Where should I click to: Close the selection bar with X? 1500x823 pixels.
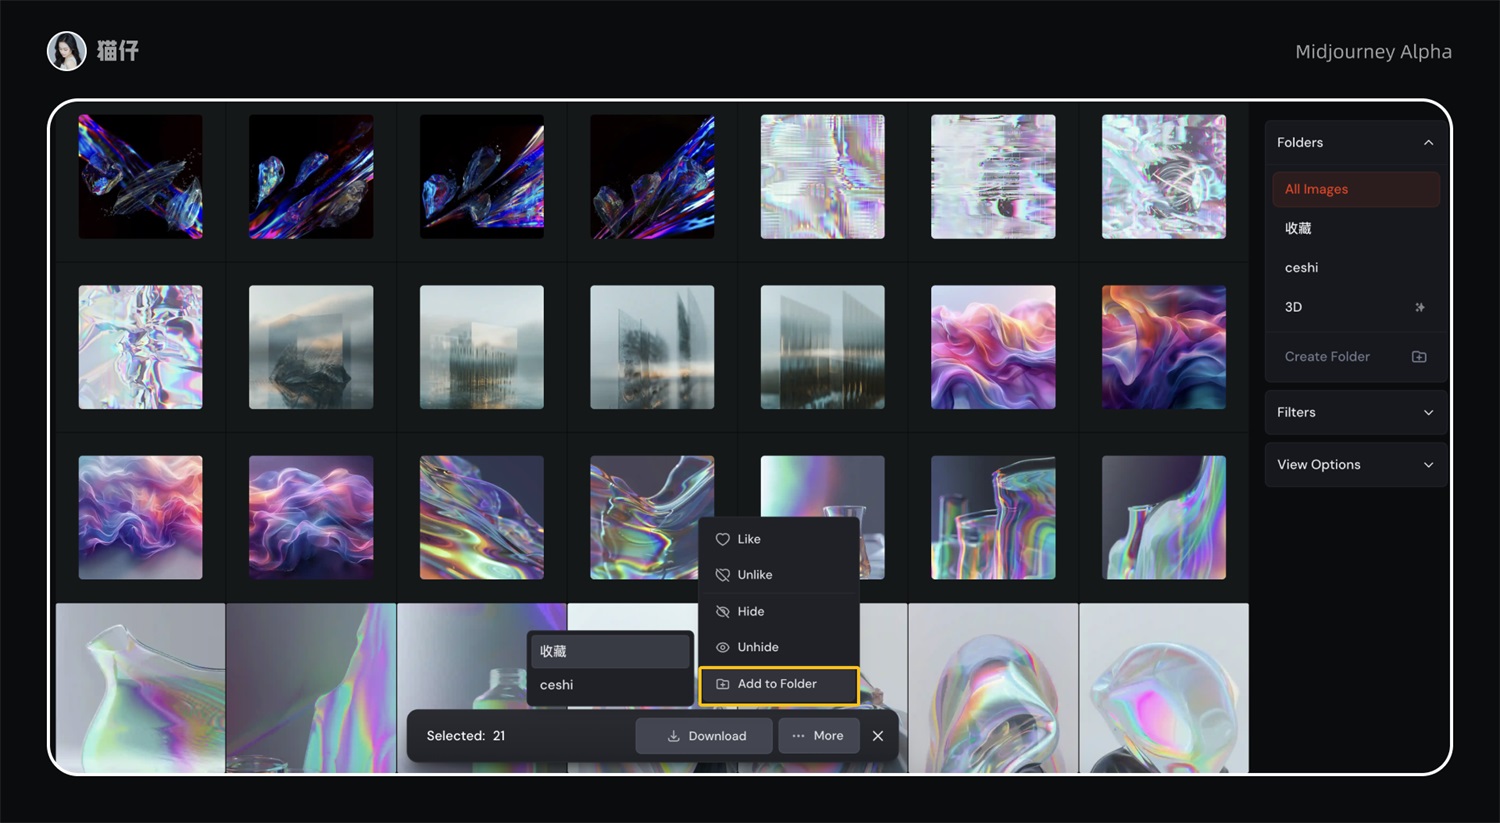pyautogui.click(x=877, y=736)
